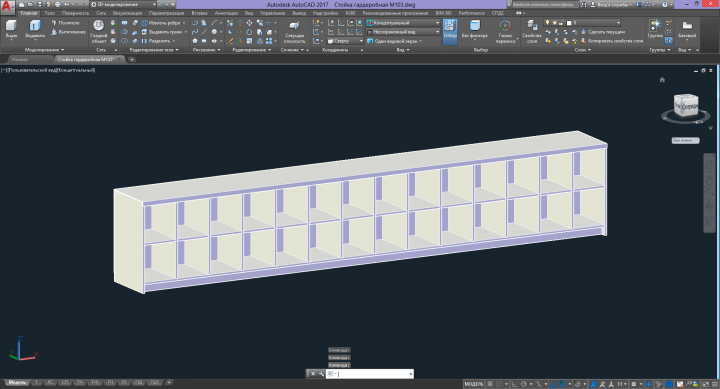Viewport: 720px width, 389px height.
Task: Click the Save icon in quick access toolbar
Action: [x=39, y=5]
